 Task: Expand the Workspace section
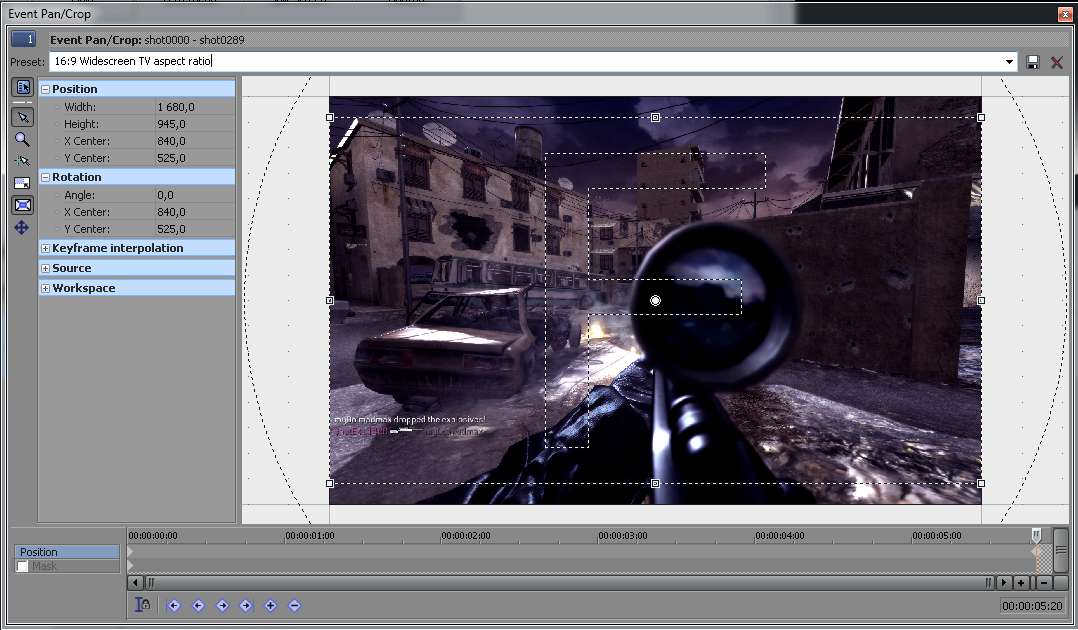click(x=45, y=288)
